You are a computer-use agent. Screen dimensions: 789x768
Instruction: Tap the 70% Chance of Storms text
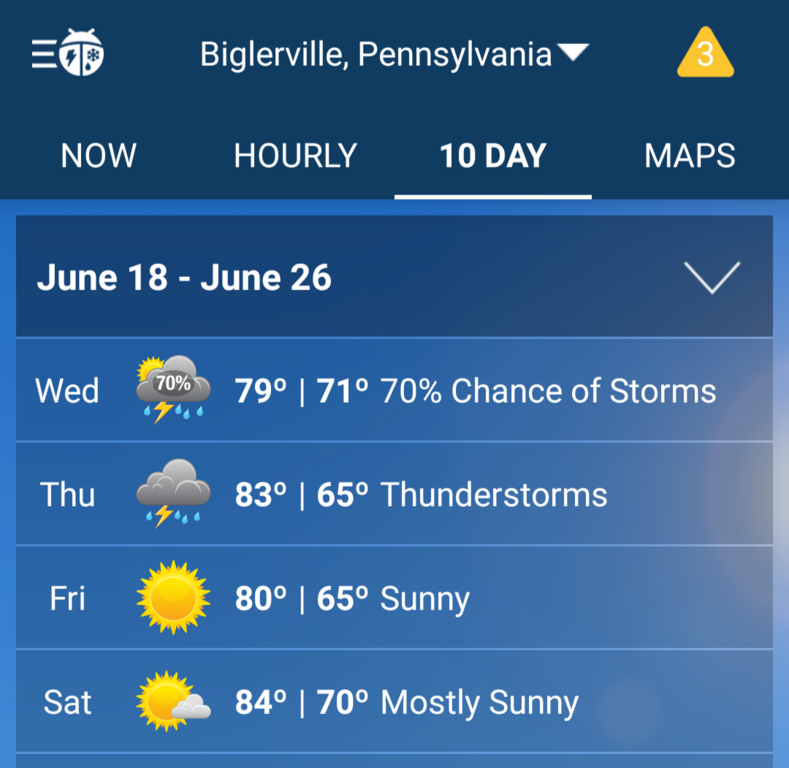pos(548,391)
